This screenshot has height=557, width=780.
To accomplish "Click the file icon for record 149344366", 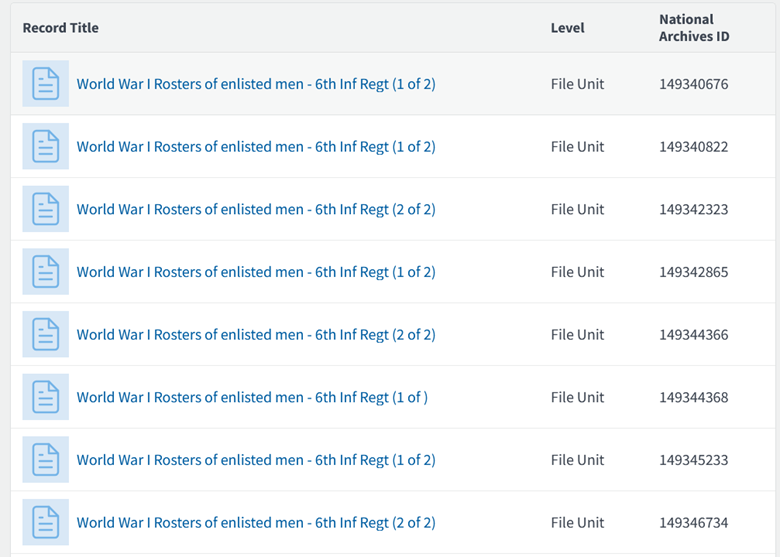I will click(46, 335).
